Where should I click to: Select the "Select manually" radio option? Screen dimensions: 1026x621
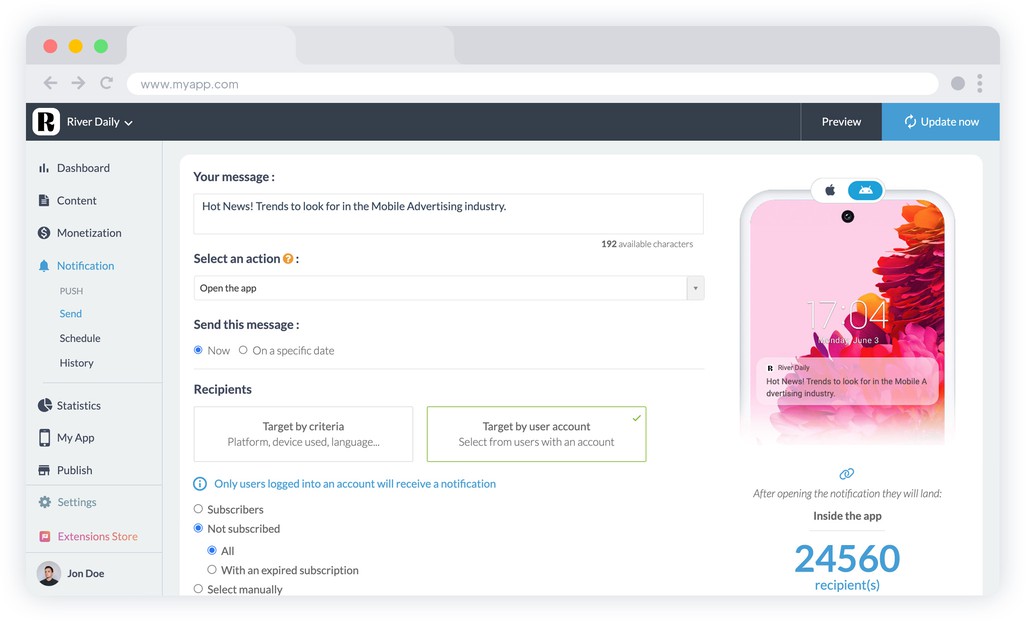198,590
